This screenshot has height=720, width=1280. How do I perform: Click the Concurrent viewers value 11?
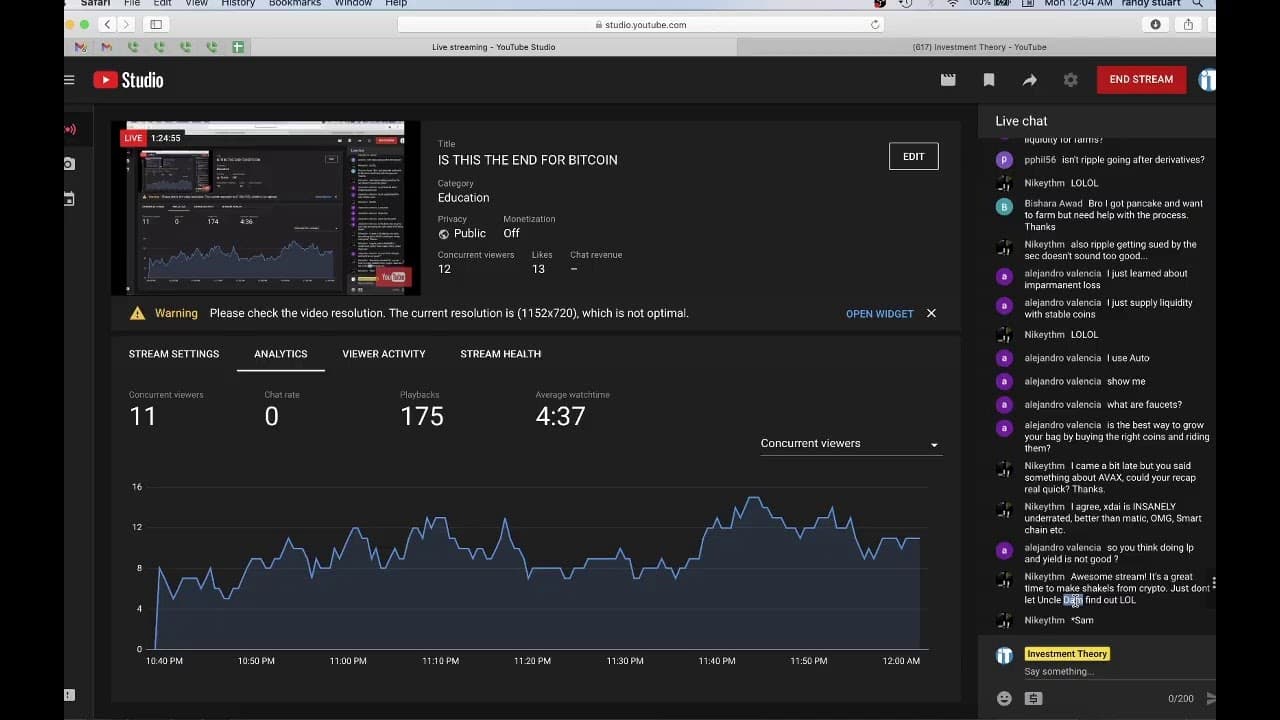(143, 417)
